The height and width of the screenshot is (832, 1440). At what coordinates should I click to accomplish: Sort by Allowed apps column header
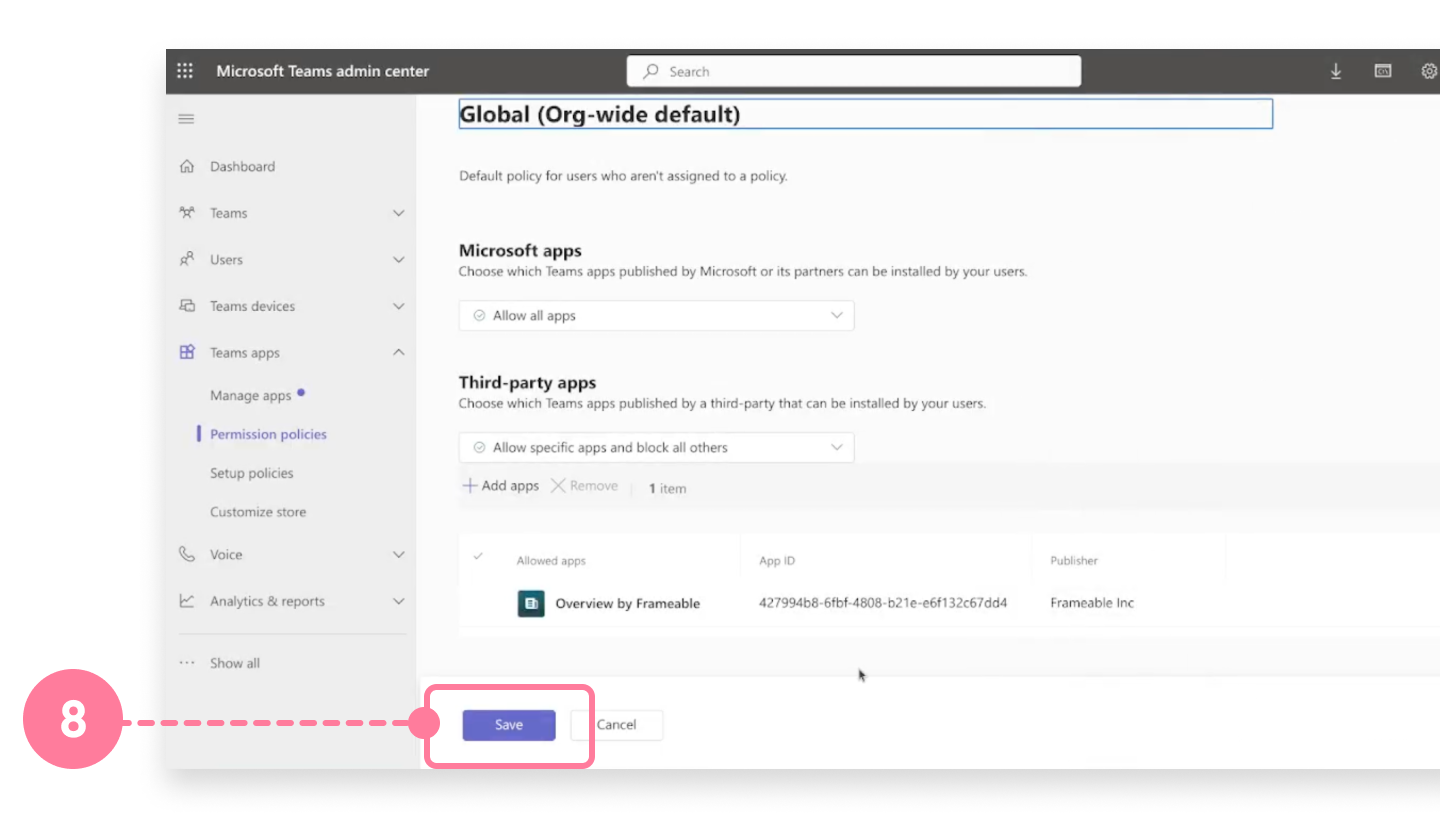(x=551, y=561)
